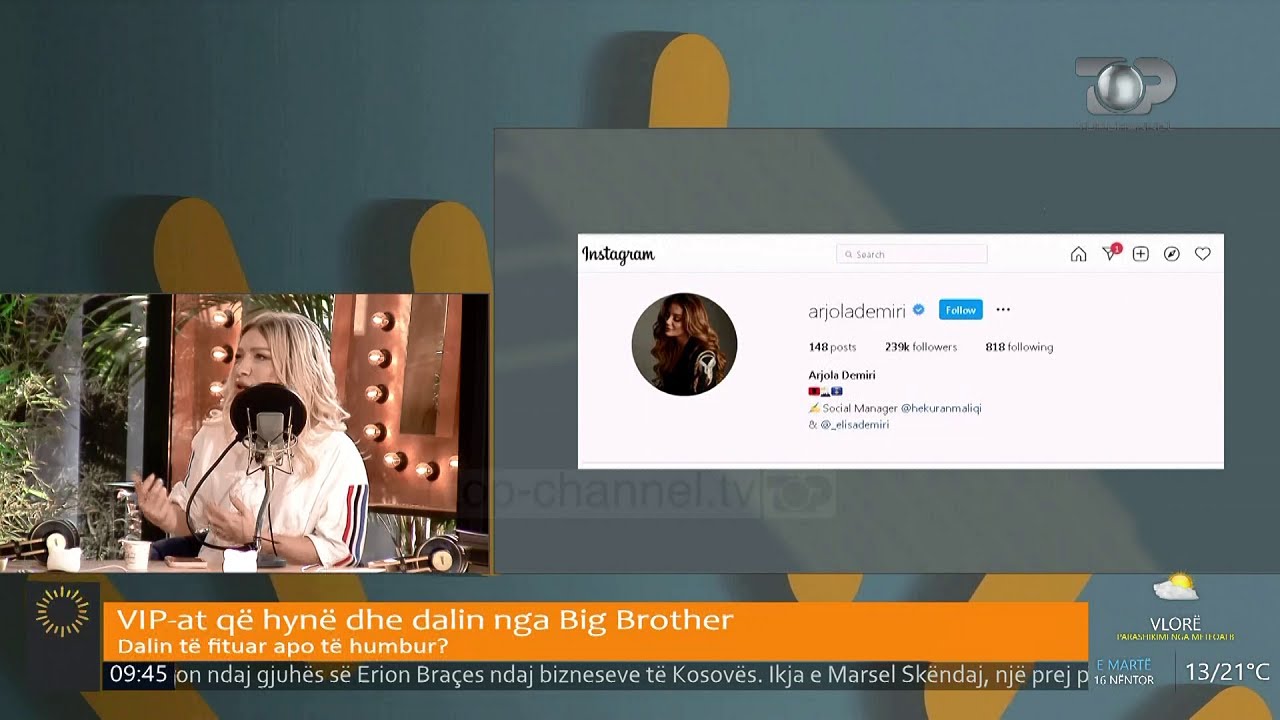Click subtitle 'Dalin të fituar apo të humbur?'
This screenshot has width=1280, height=720.
282,646
